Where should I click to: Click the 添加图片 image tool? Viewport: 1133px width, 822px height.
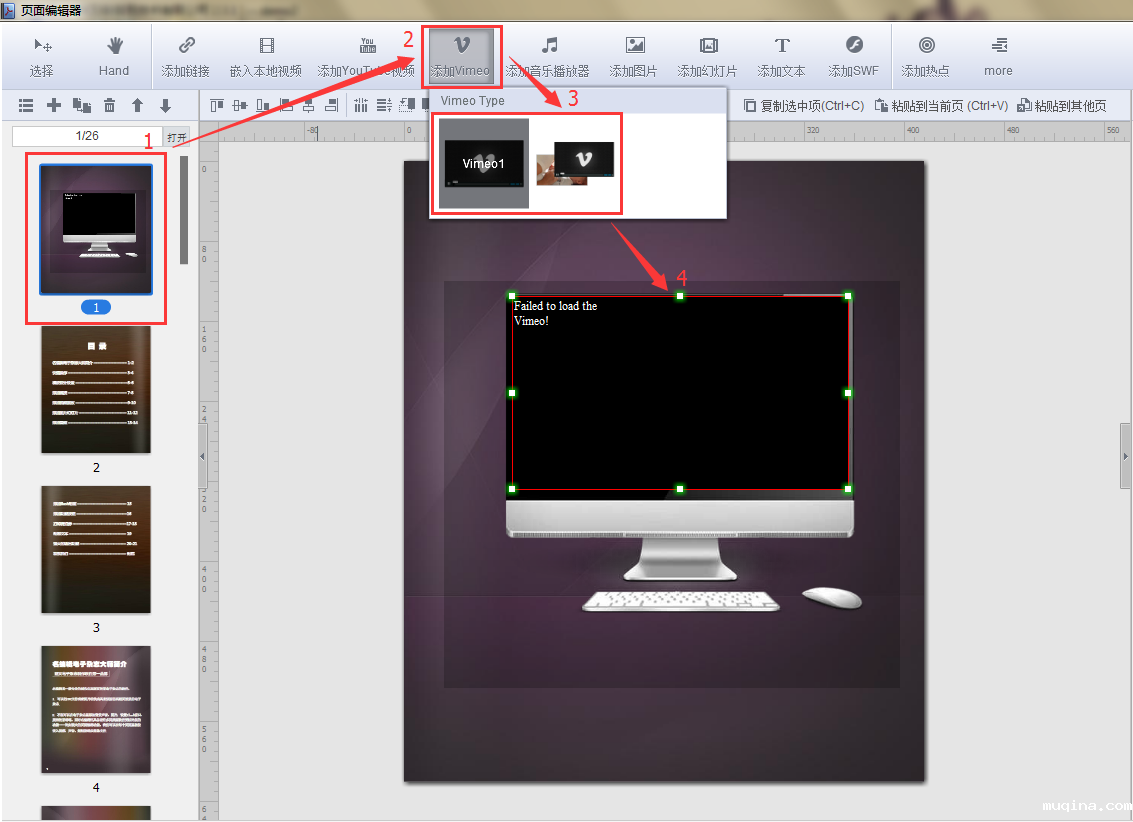635,56
